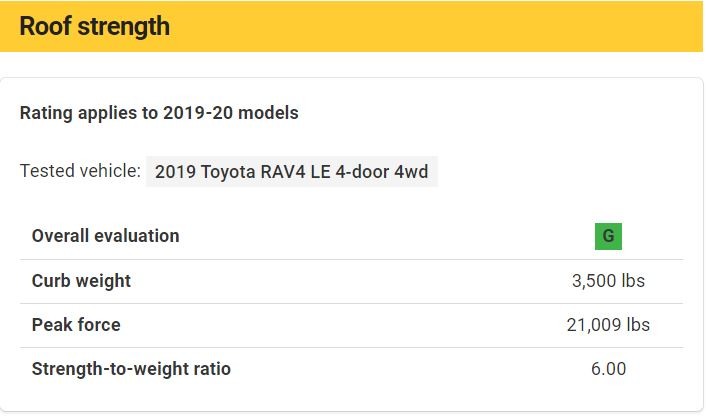Click the 'lbs' unit after 3,500

point(633,281)
